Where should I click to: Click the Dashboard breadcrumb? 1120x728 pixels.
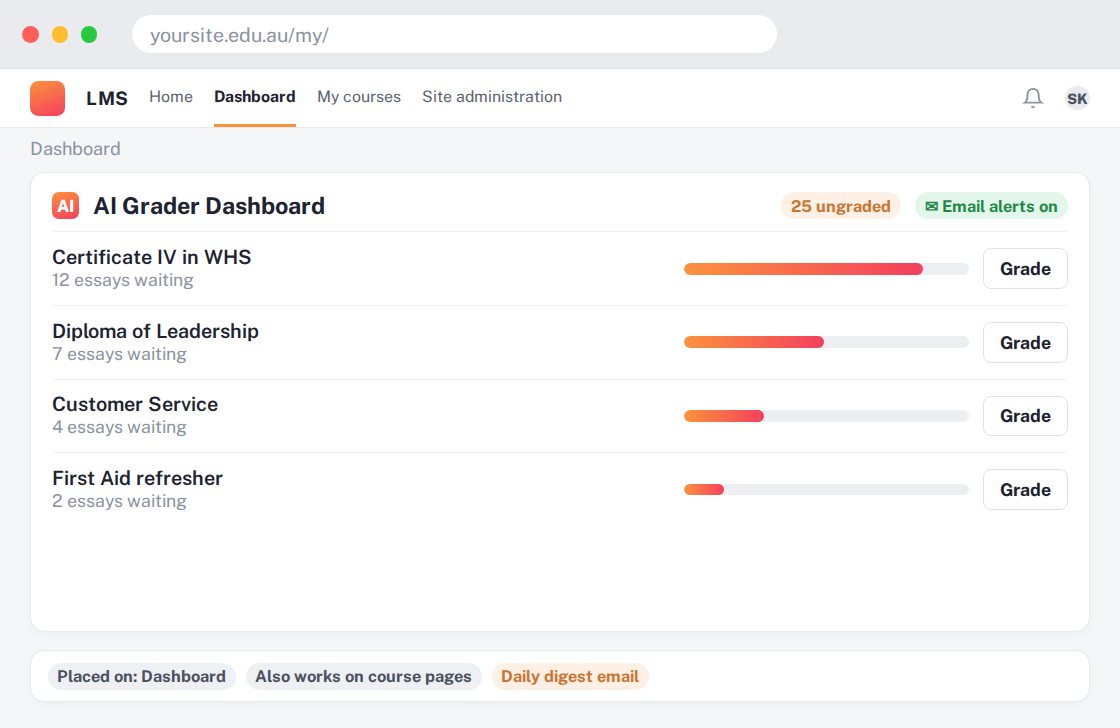click(76, 149)
